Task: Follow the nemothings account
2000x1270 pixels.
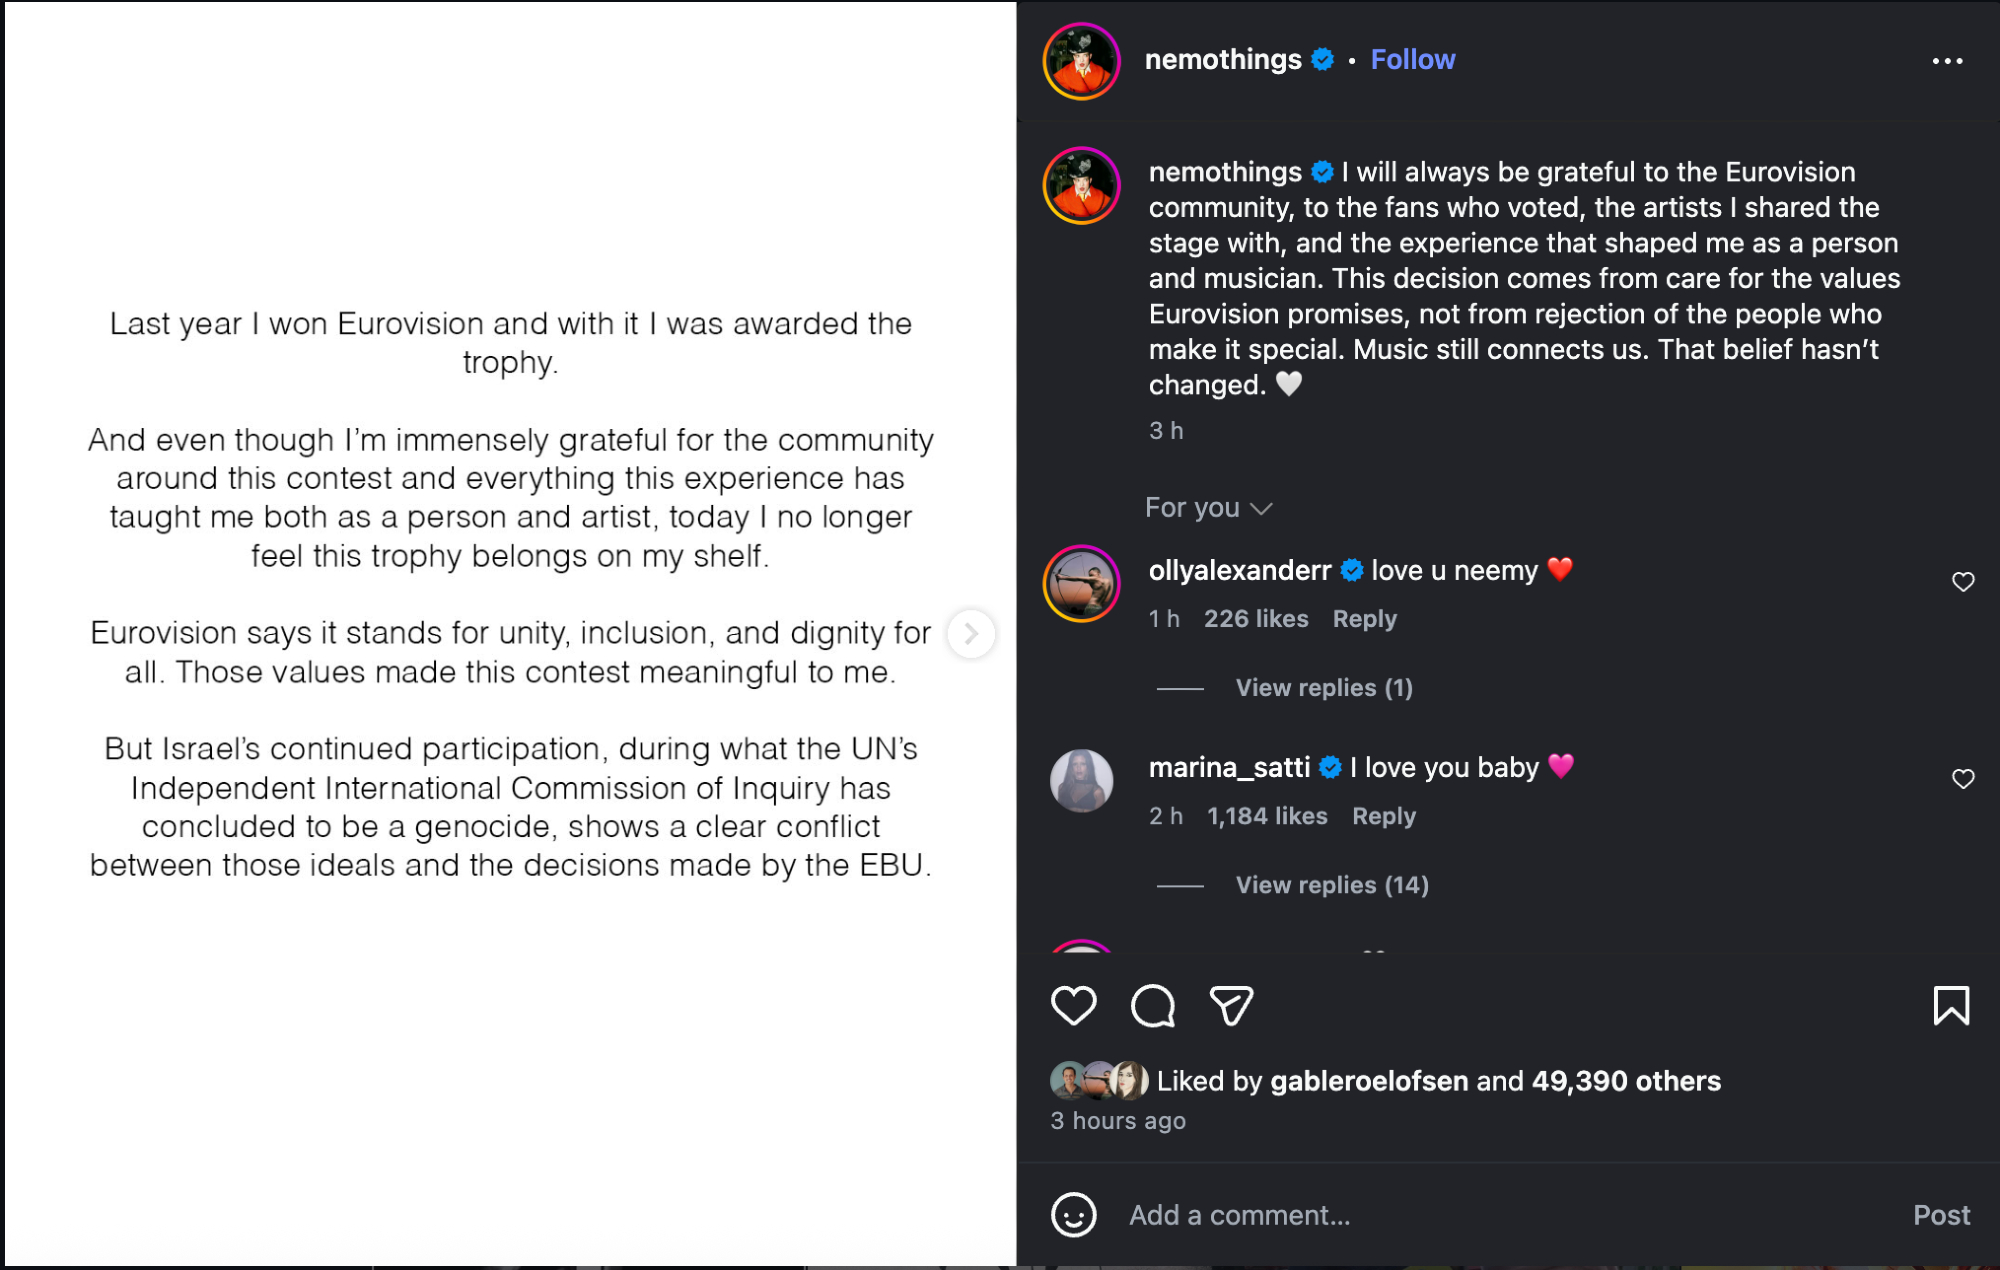Action: click(x=1412, y=60)
